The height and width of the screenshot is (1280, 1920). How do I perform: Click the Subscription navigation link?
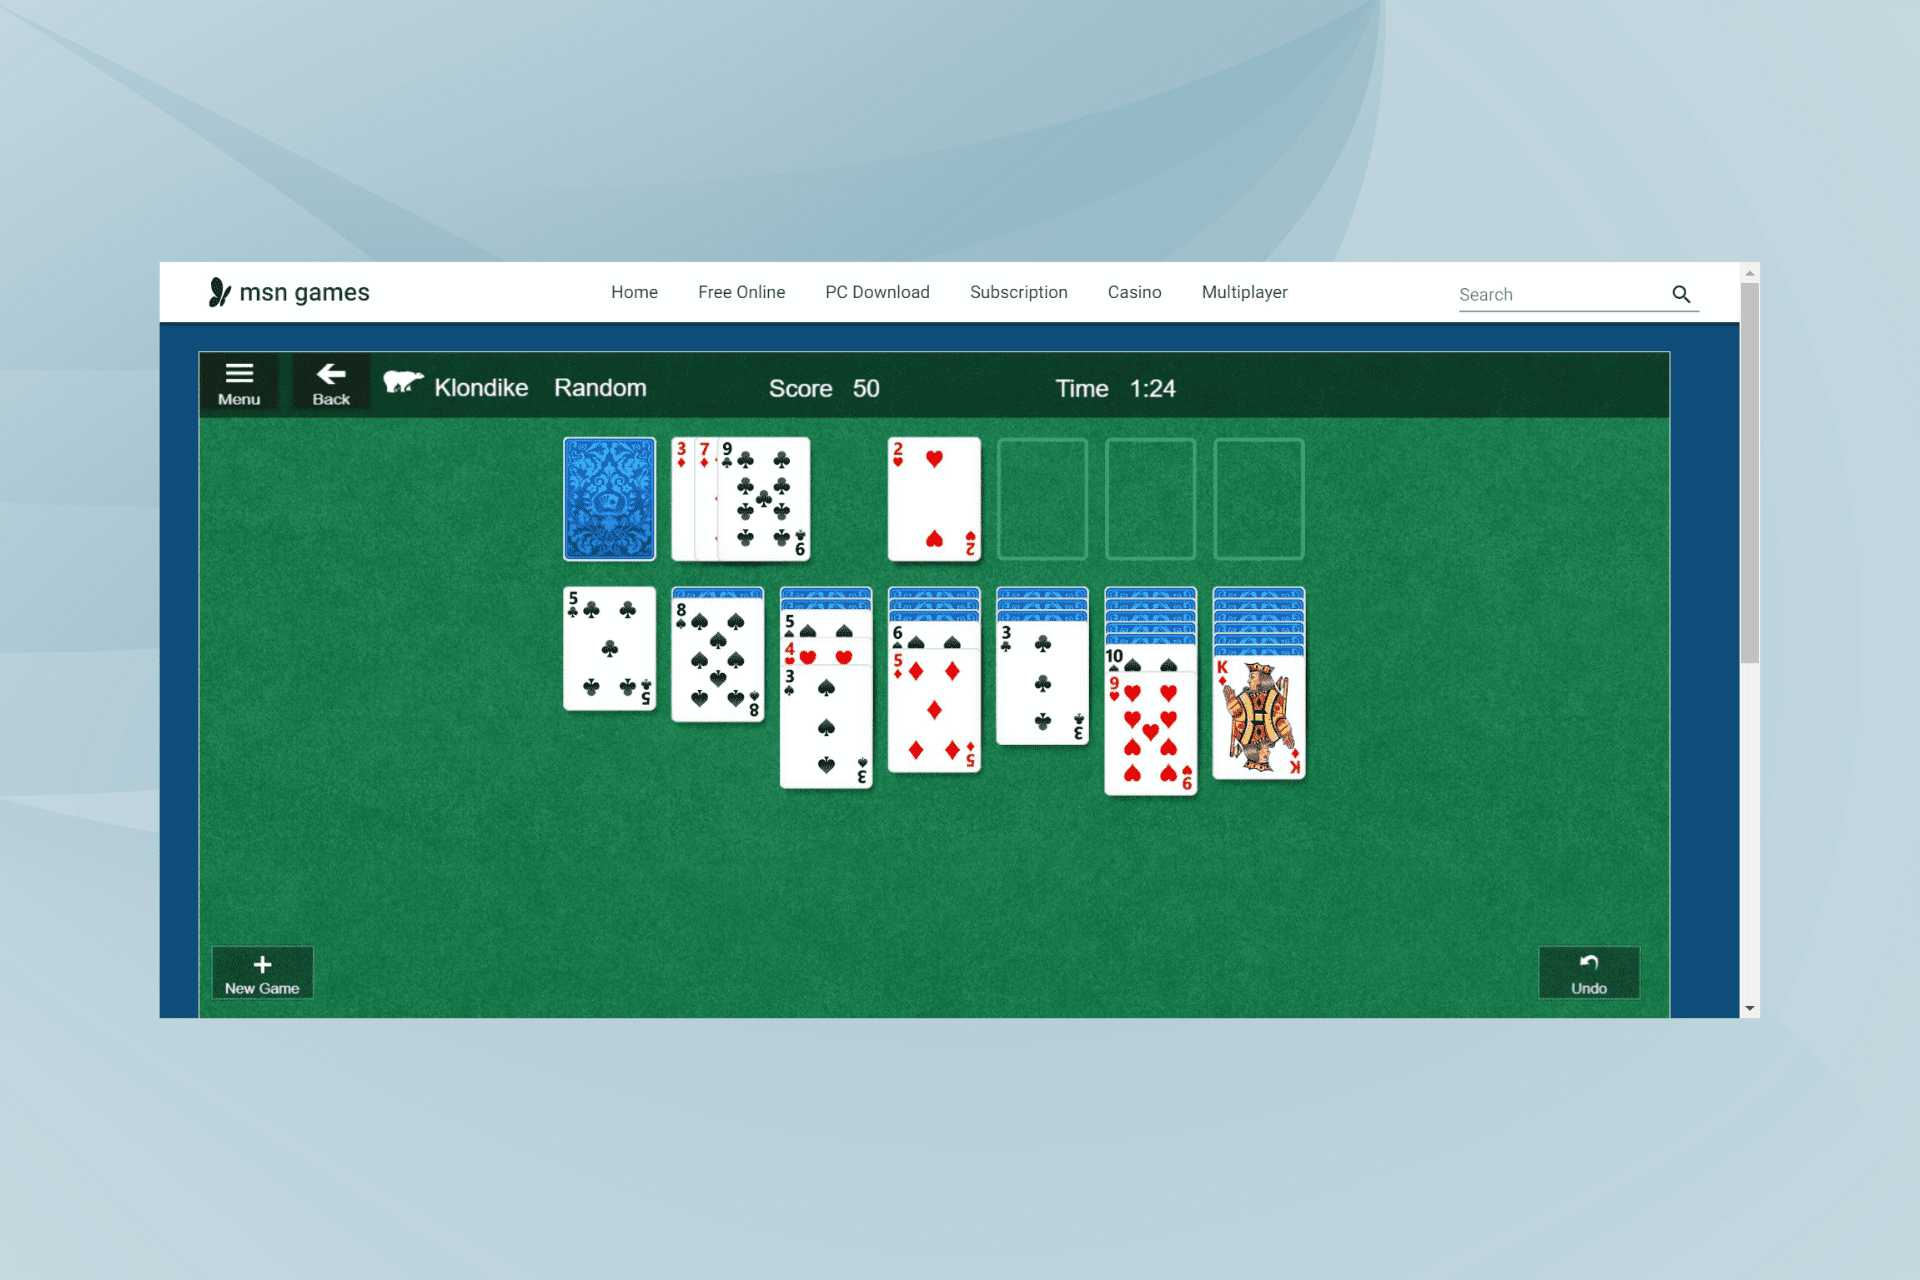(1019, 291)
